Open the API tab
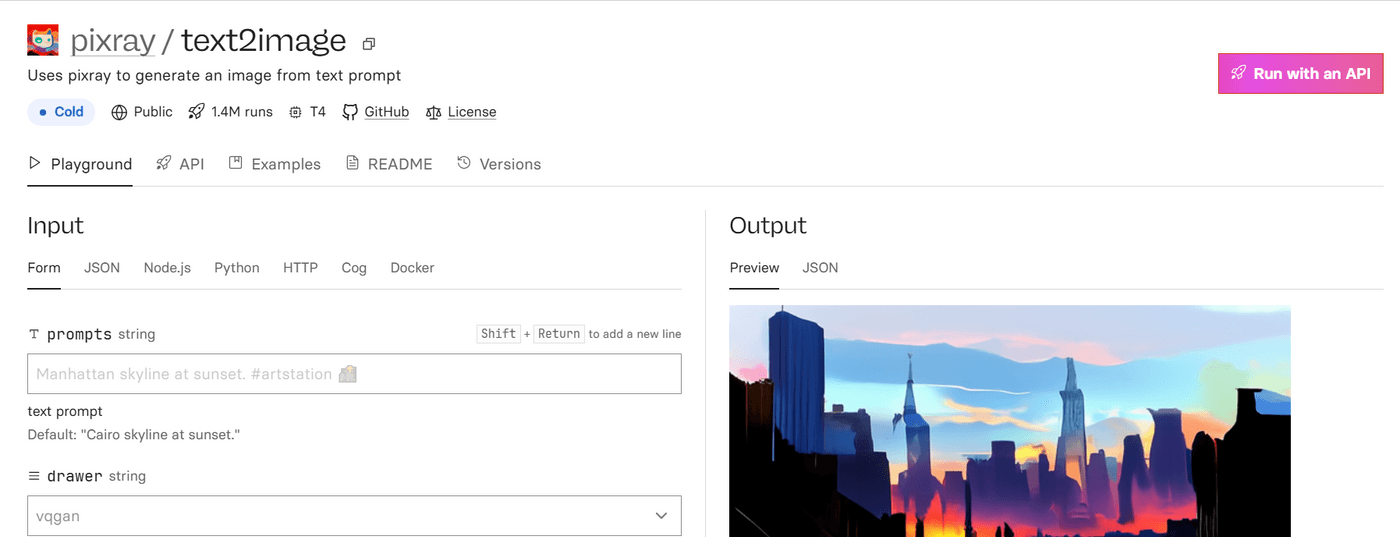 pos(180,164)
